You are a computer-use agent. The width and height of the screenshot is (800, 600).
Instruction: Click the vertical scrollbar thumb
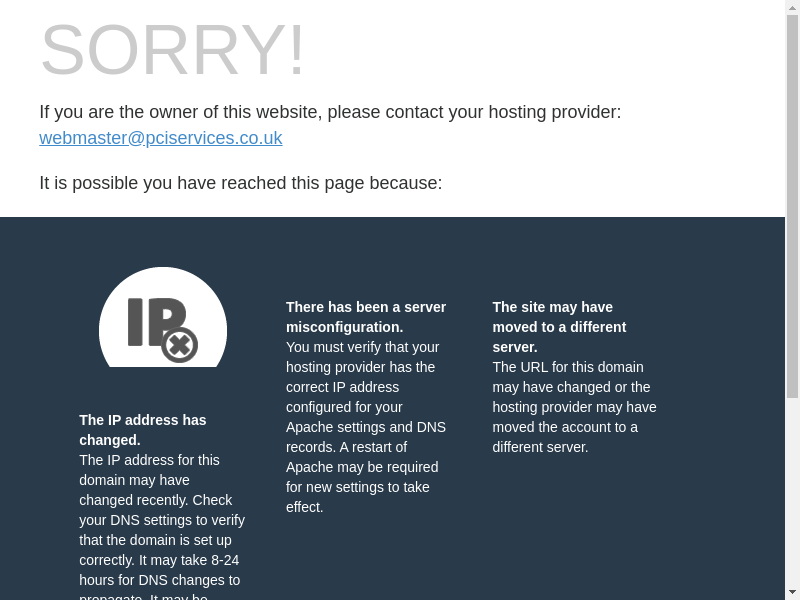coord(792,206)
